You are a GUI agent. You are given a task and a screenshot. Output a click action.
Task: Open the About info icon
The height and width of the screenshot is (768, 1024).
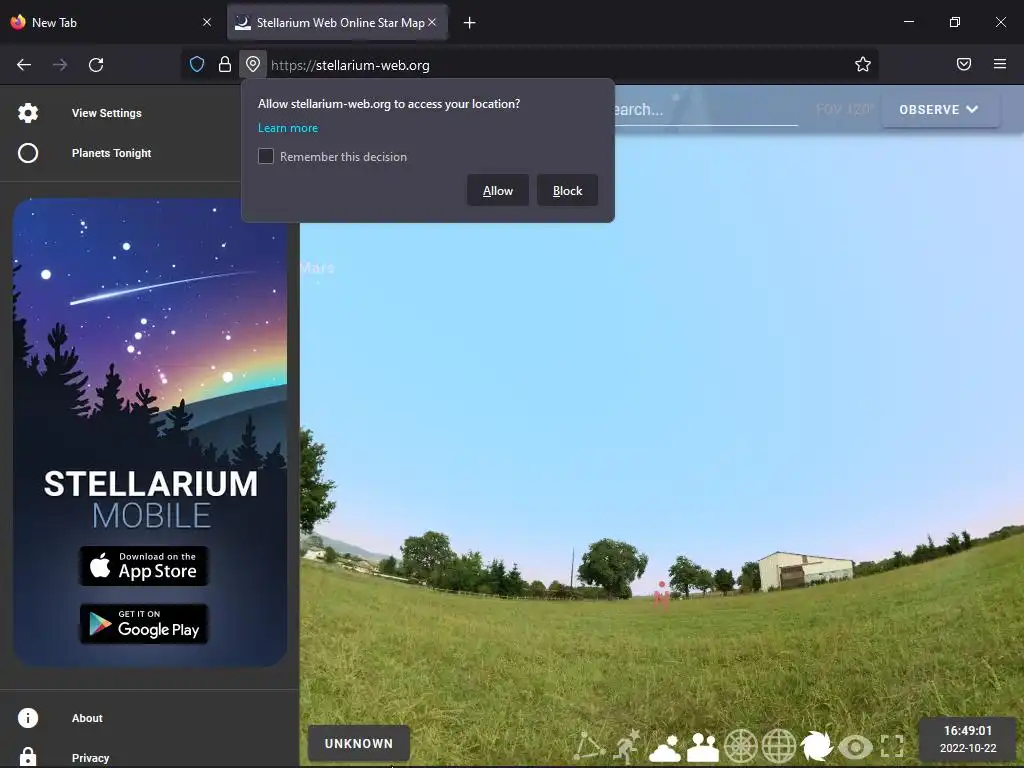pyautogui.click(x=27, y=718)
